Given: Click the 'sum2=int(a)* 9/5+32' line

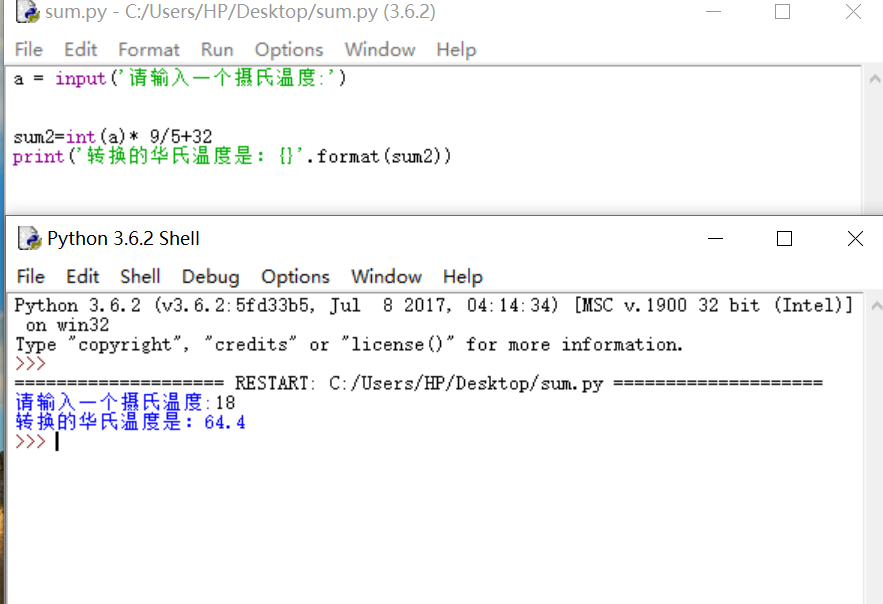Looking at the screenshot, I should [113, 136].
